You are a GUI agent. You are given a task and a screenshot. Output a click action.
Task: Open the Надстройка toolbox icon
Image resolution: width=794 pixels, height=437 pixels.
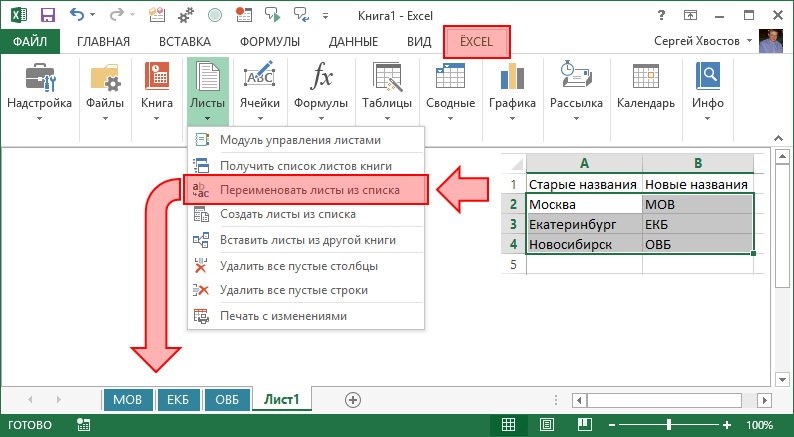coord(39,77)
